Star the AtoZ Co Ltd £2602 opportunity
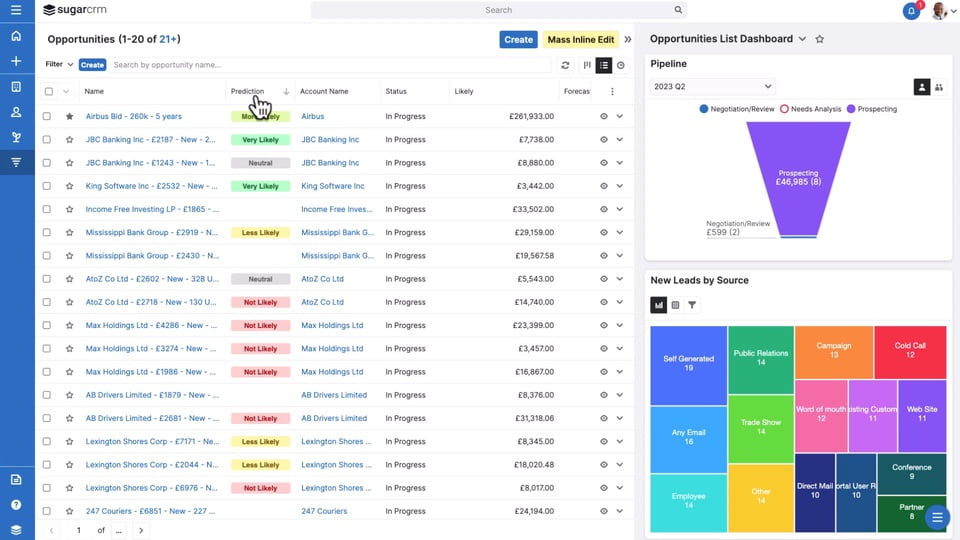Image resolution: width=960 pixels, height=540 pixels. click(69, 279)
